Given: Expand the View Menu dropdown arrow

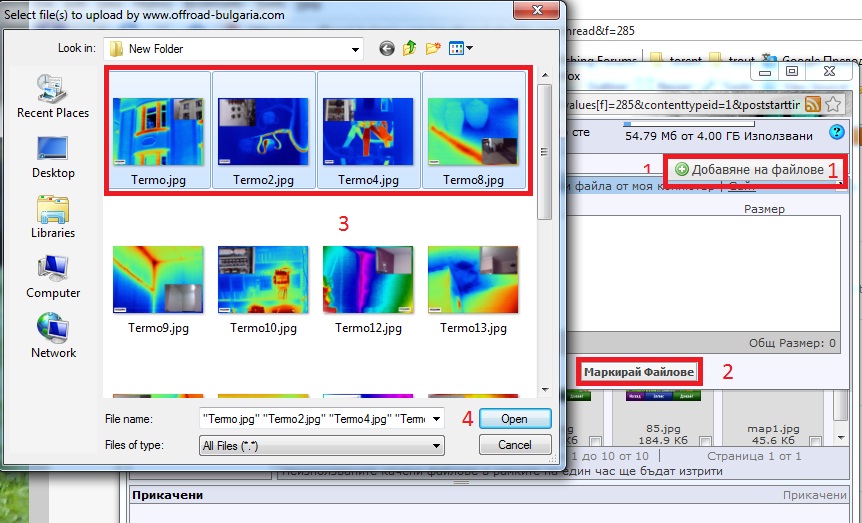Looking at the screenshot, I should pos(469,48).
